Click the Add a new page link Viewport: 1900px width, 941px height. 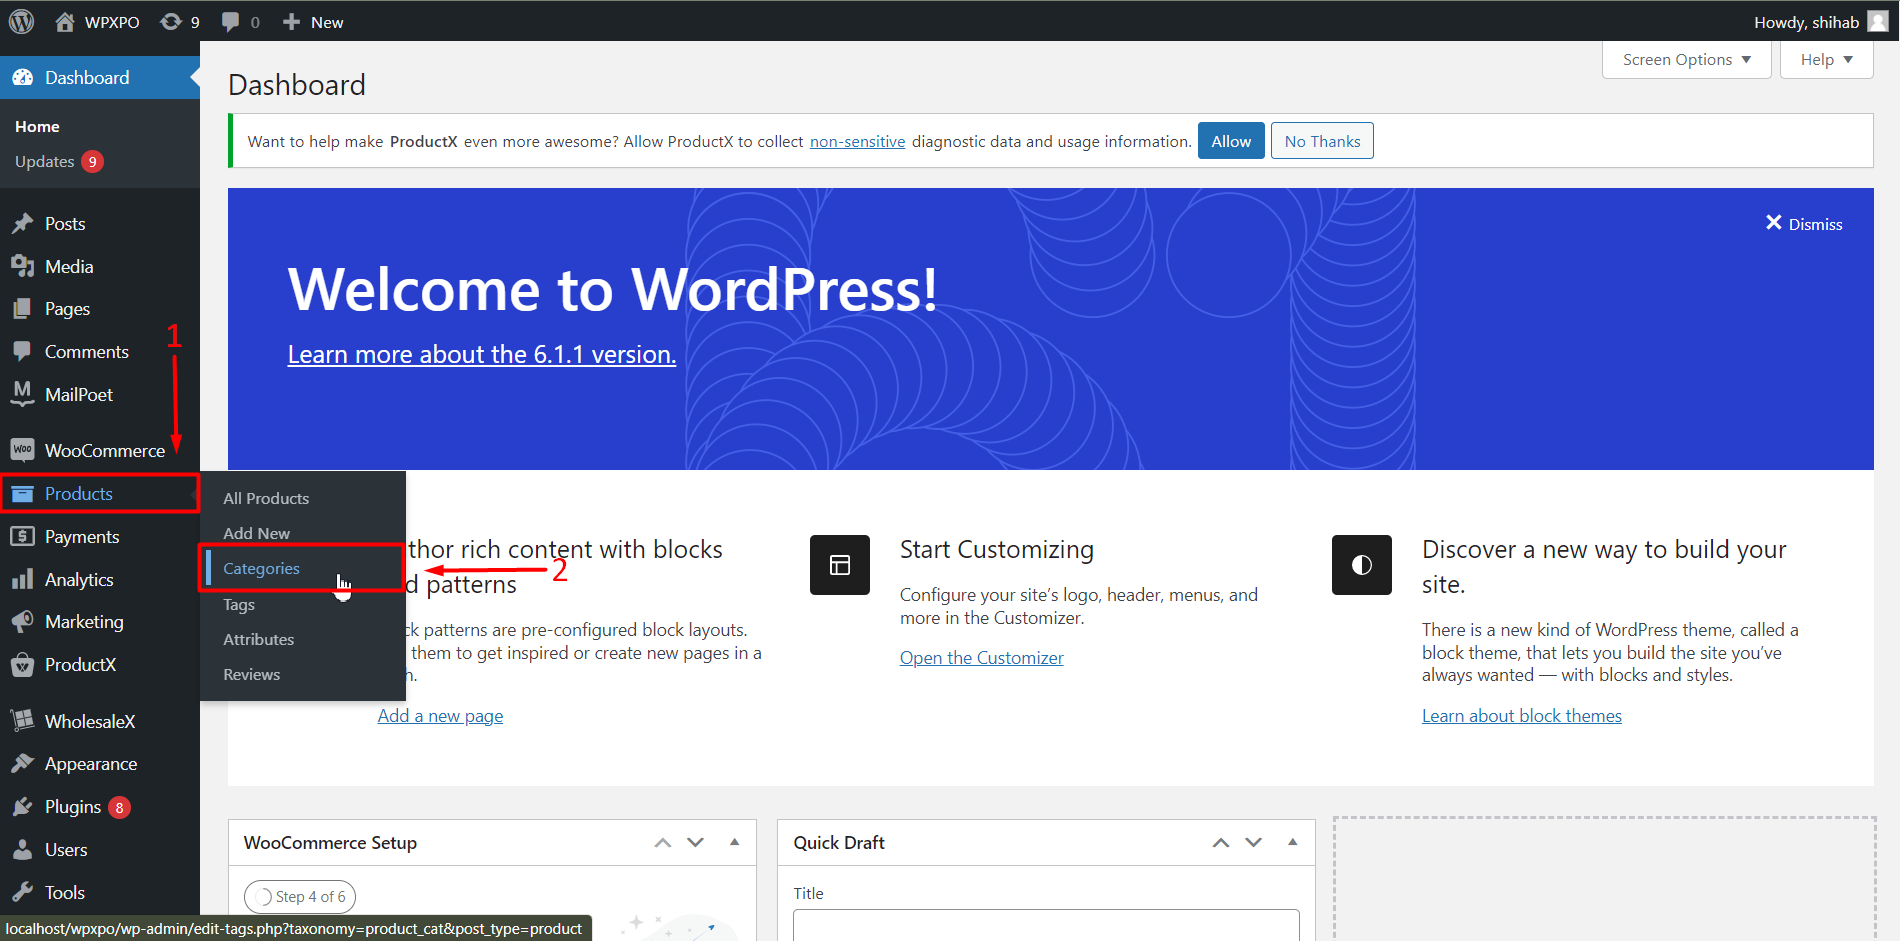[440, 715]
